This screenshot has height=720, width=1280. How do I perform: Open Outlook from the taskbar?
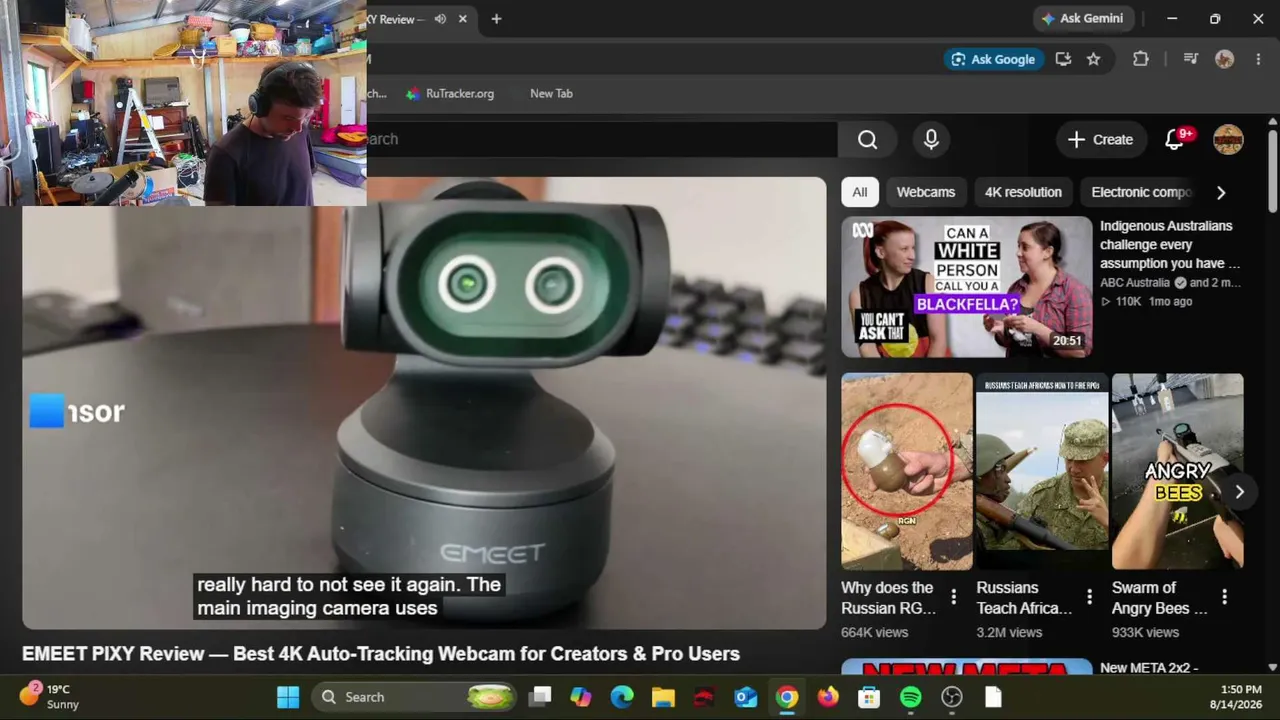click(746, 697)
